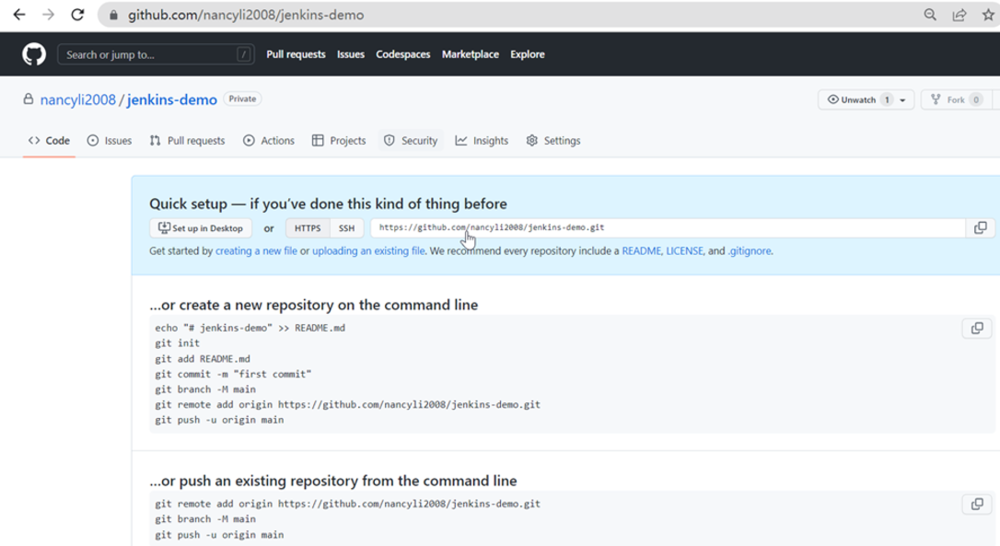
Task: Copy the push existing repository commands
Action: click(x=977, y=504)
